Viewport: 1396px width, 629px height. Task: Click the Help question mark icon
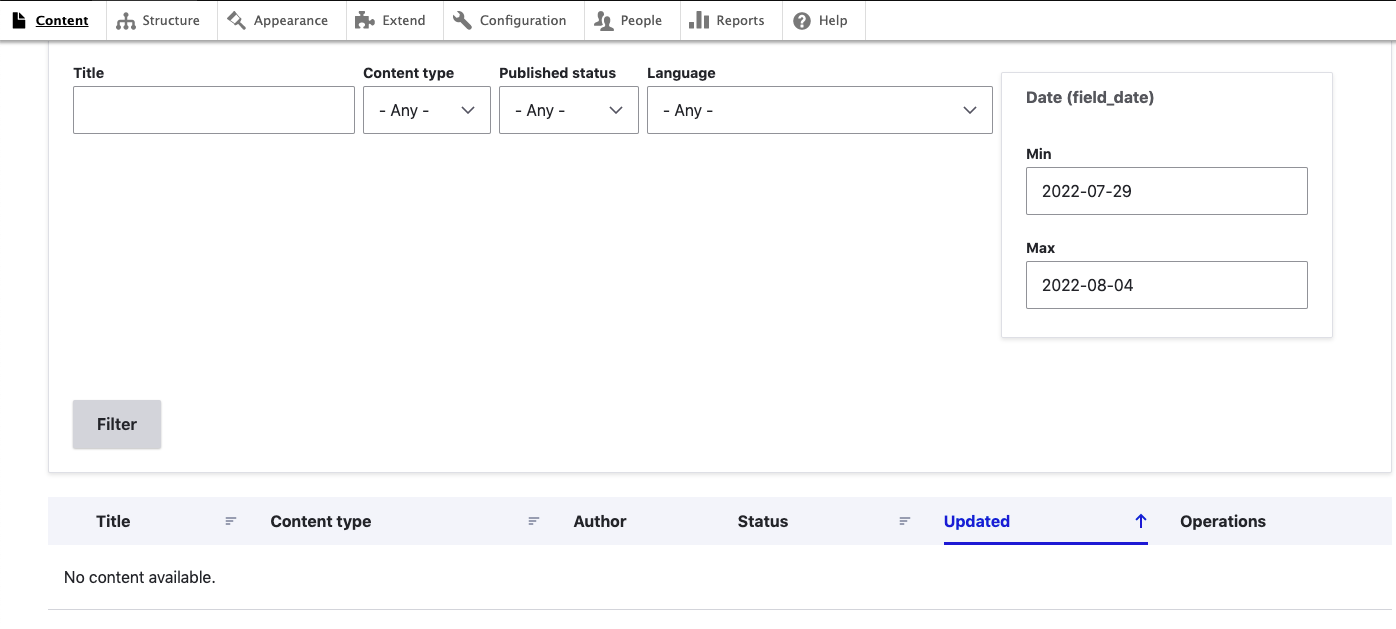802,20
